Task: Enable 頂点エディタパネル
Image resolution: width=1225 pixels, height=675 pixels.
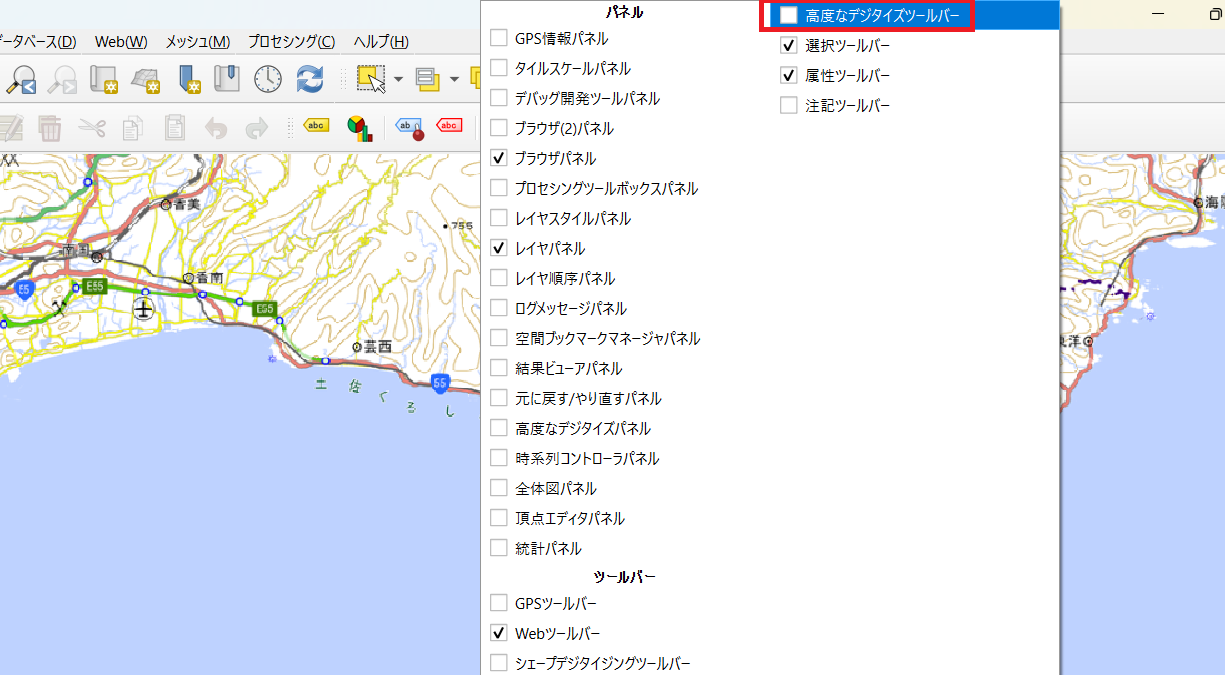Action: tap(499, 518)
